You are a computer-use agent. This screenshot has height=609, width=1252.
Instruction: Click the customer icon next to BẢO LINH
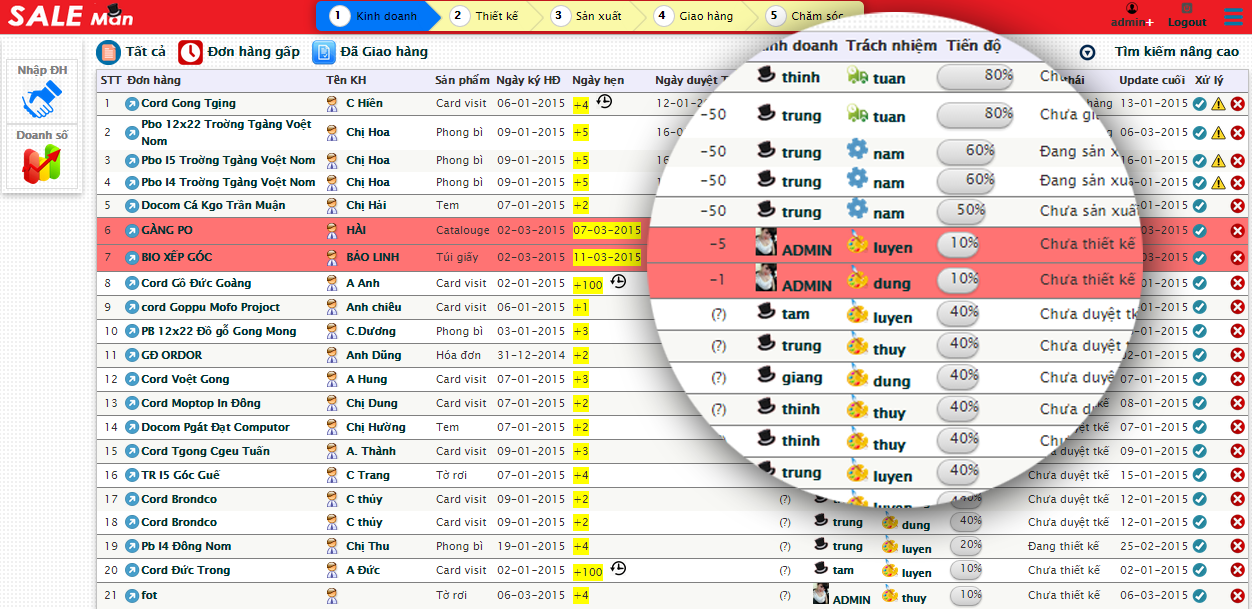click(x=332, y=257)
